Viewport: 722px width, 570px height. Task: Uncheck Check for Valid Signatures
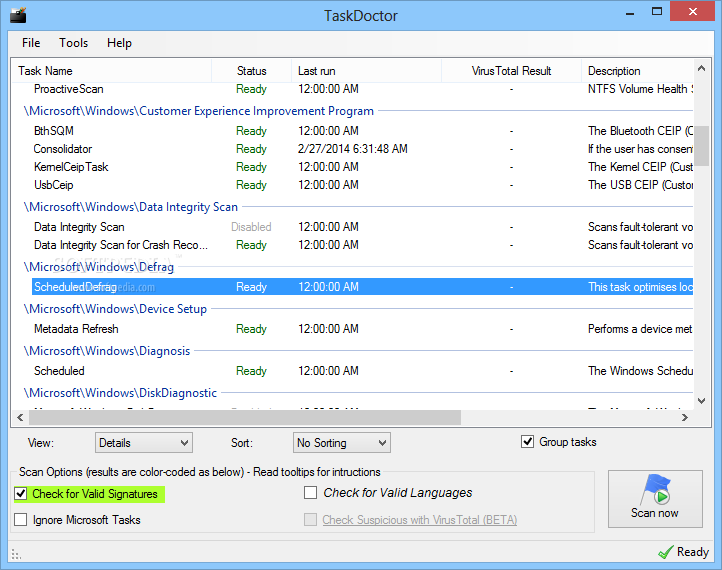(21, 494)
